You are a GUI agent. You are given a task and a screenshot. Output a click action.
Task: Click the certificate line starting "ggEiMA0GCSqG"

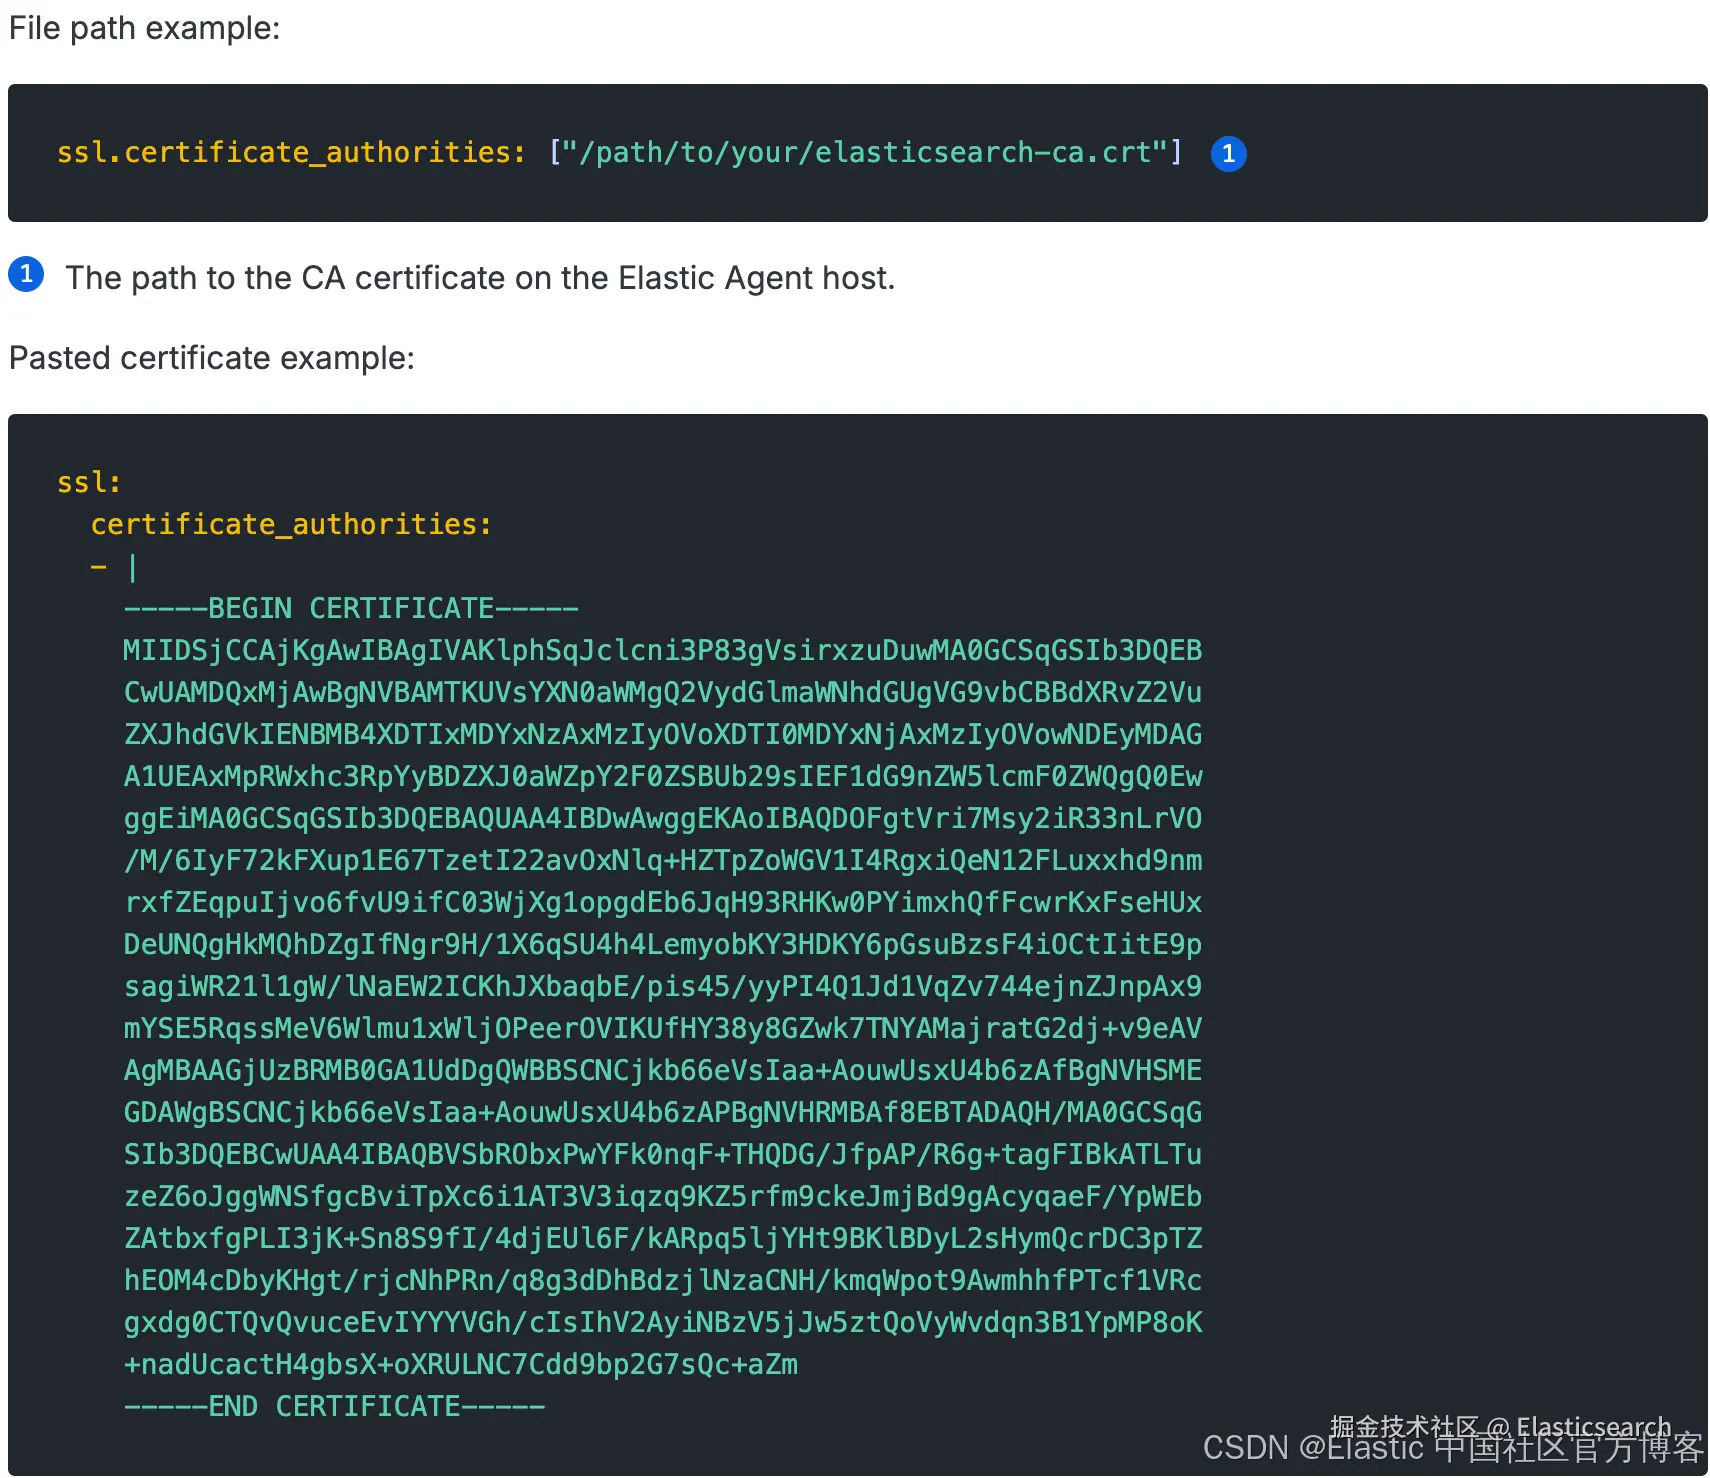(663, 818)
